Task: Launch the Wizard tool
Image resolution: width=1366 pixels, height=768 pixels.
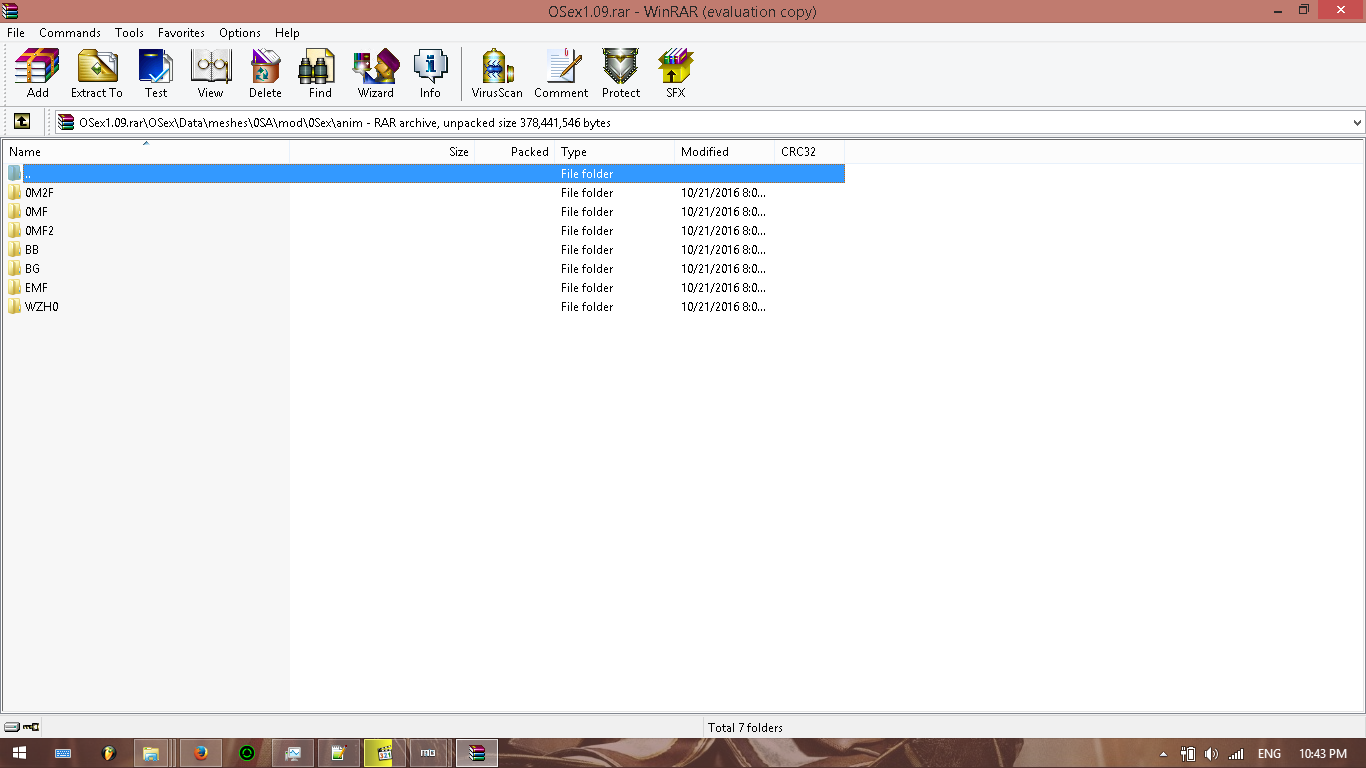Action: pos(375,73)
